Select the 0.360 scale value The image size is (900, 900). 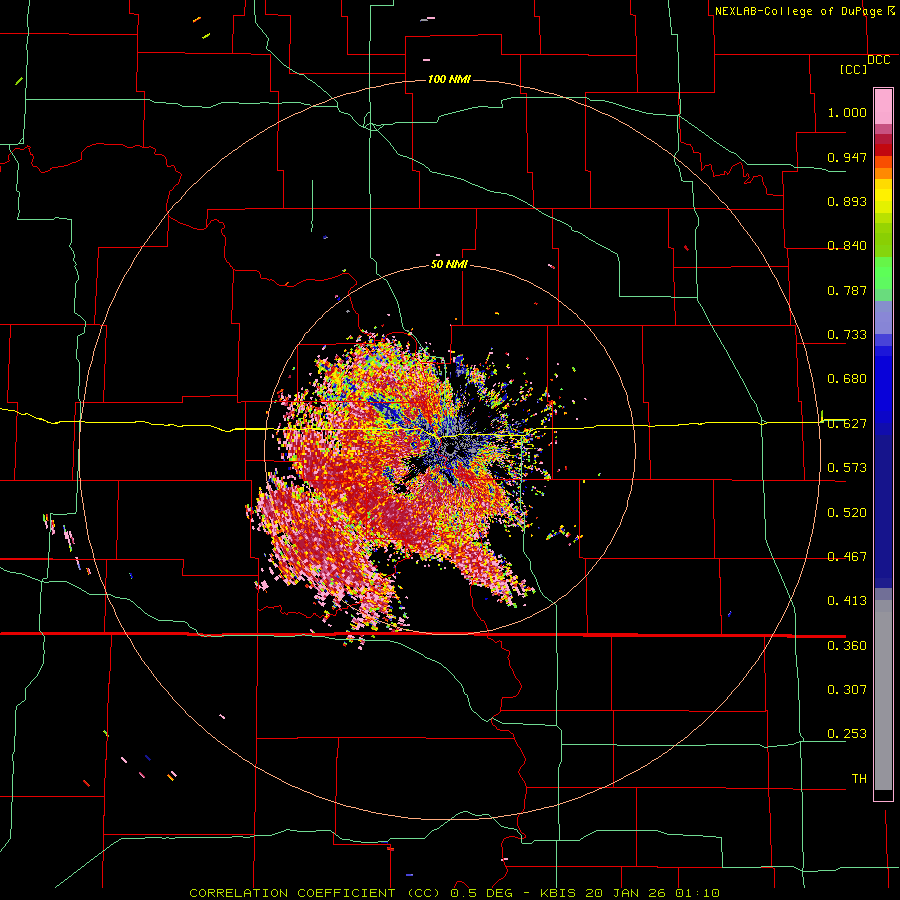[847, 646]
